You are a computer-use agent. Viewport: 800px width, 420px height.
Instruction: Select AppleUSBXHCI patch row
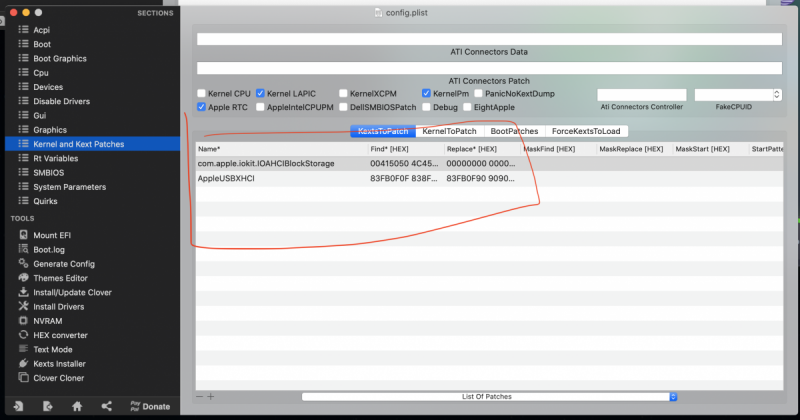[x=489, y=179]
